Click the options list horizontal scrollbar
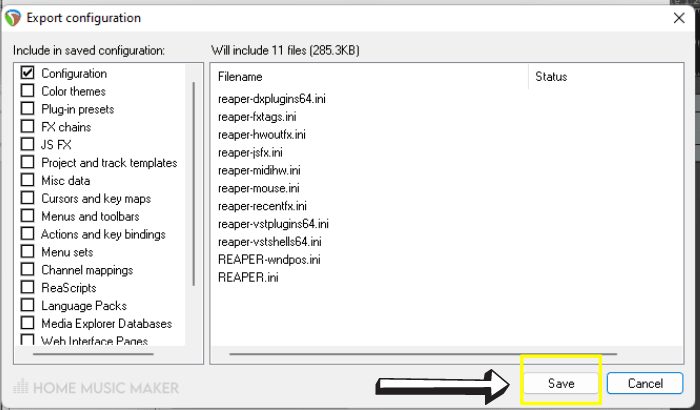Image resolution: width=700 pixels, height=410 pixels. point(93,354)
